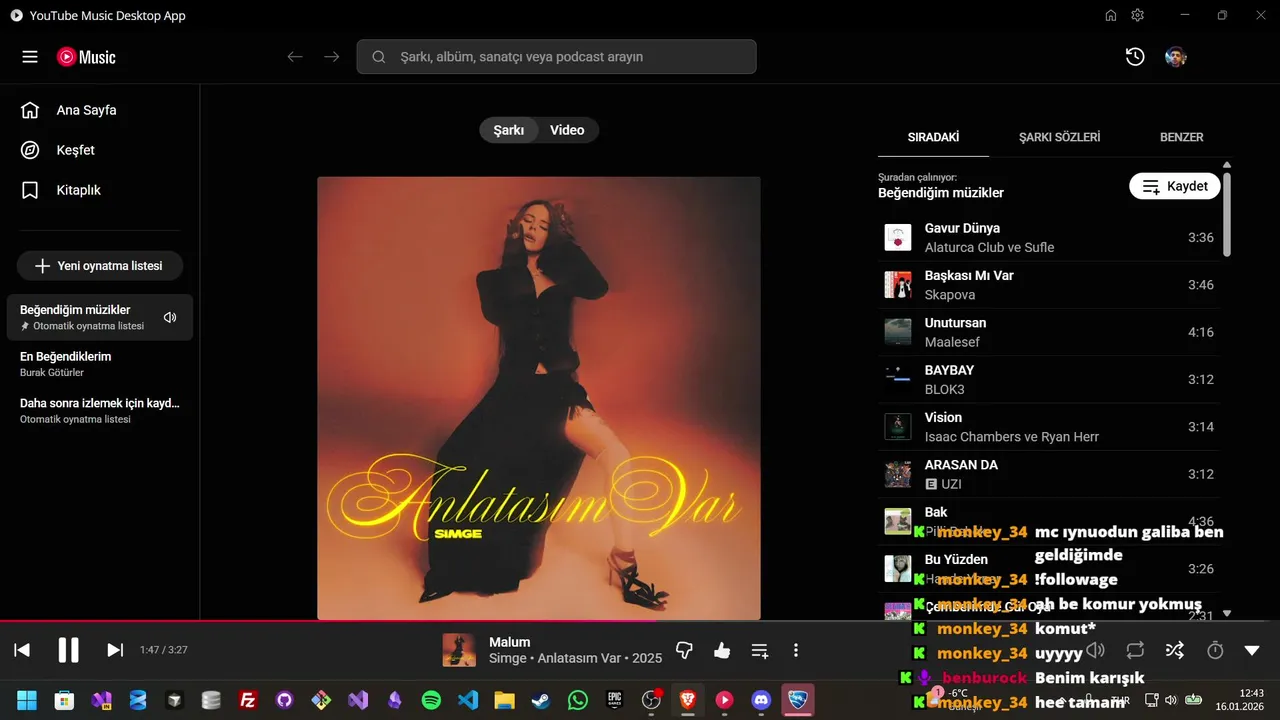Click the now-playing speaker icon in sidebar

[170, 317]
